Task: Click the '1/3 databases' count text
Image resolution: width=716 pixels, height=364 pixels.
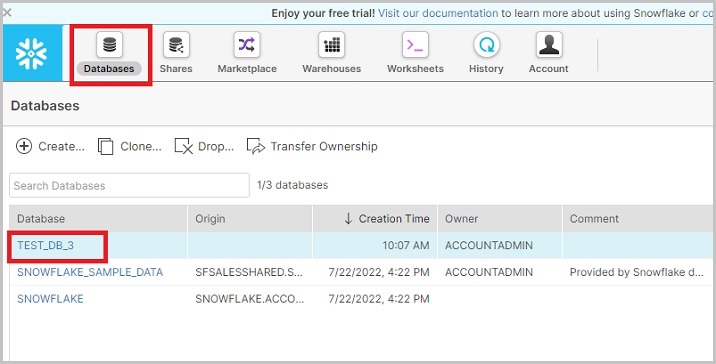Action: pyautogui.click(x=292, y=185)
